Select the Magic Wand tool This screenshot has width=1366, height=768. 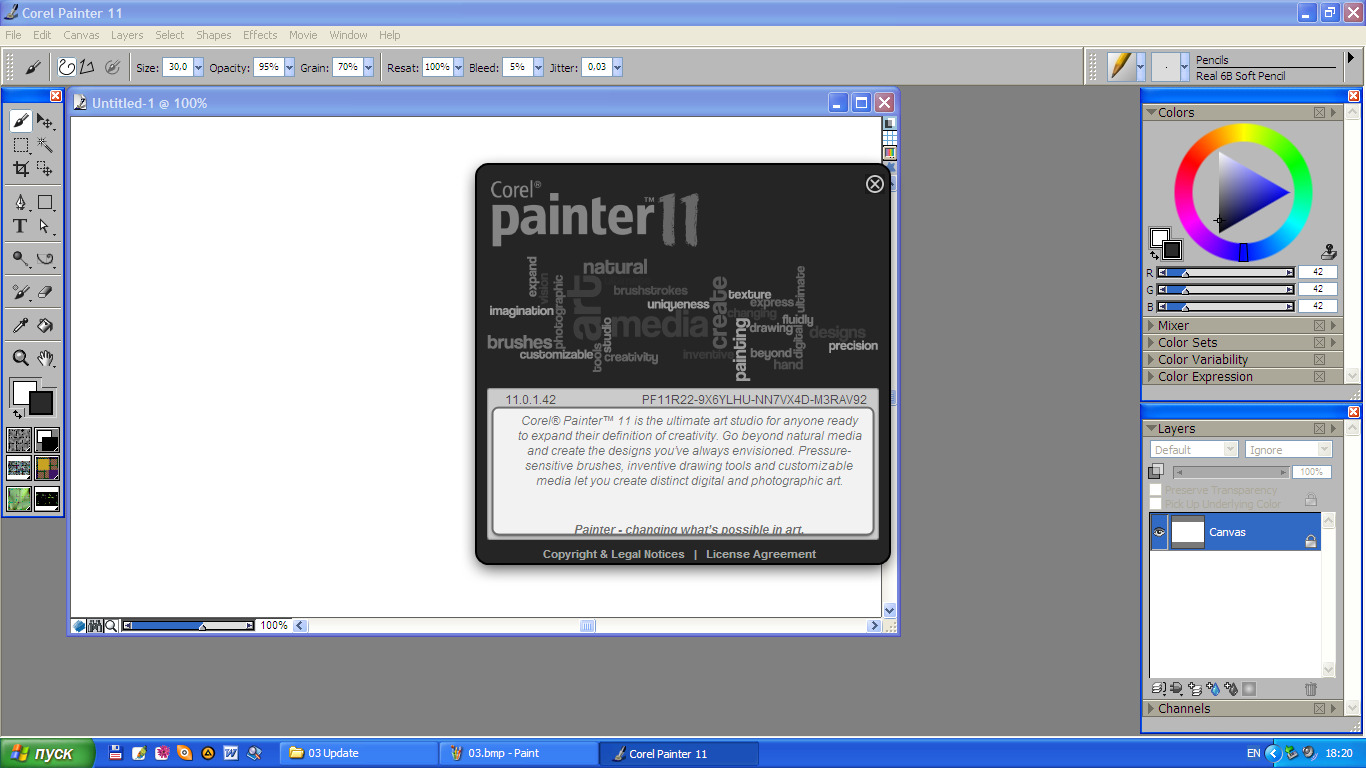coord(45,145)
